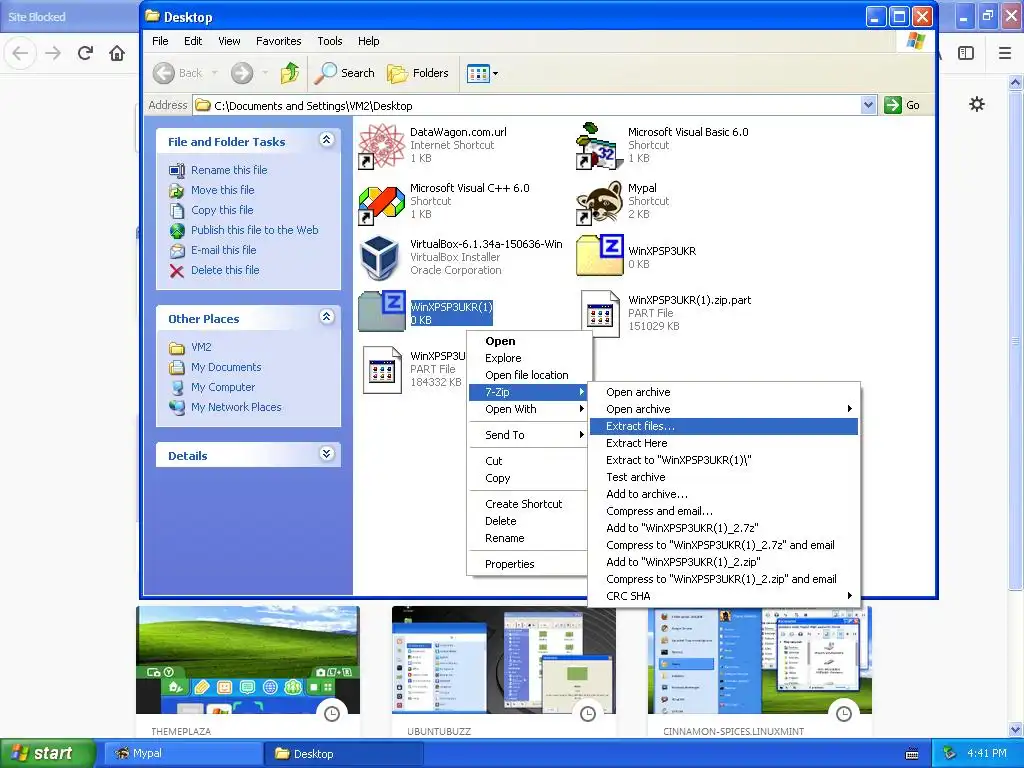Expand the Details panel
Viewport: 1024px width, 768px height.
pyautogui.click(x=327, y=454)
